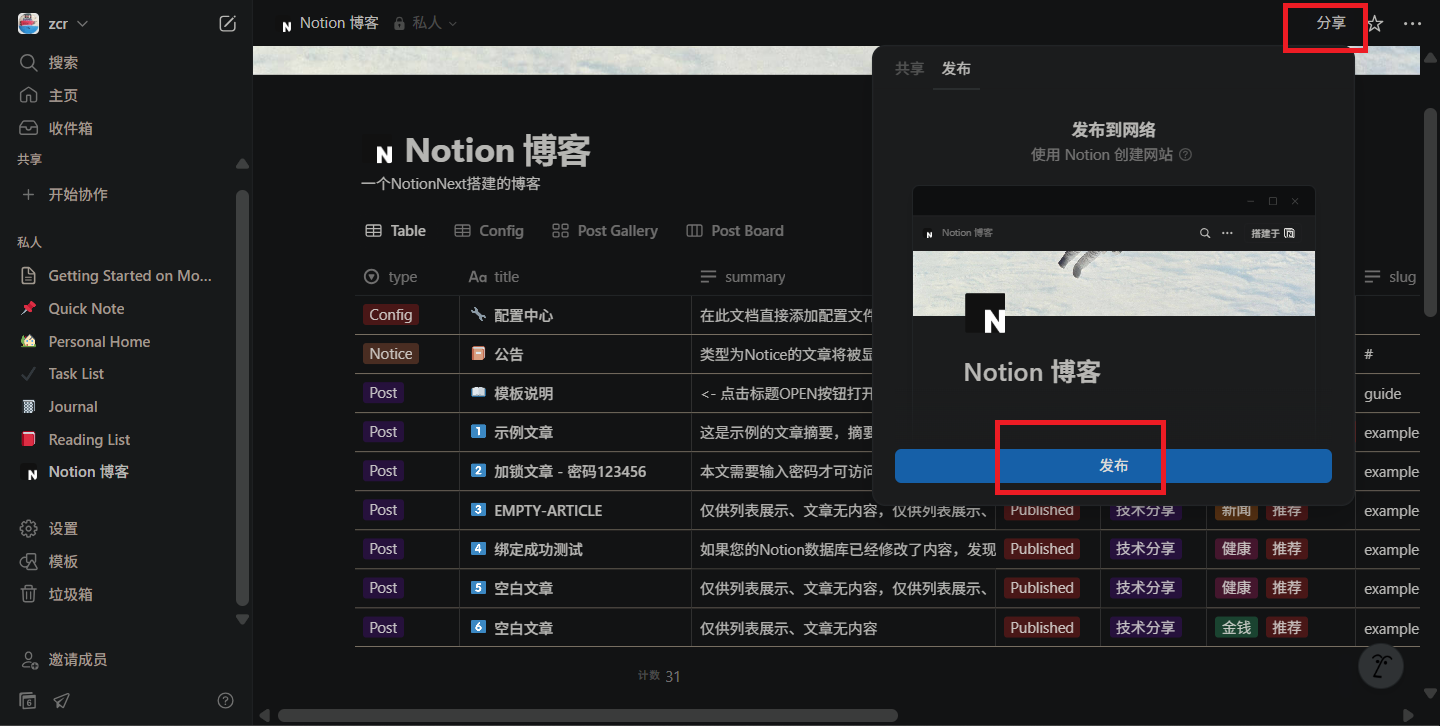Click the 计数 31 count at table bottom
The image size is (1440, 726).
point(659,676)
